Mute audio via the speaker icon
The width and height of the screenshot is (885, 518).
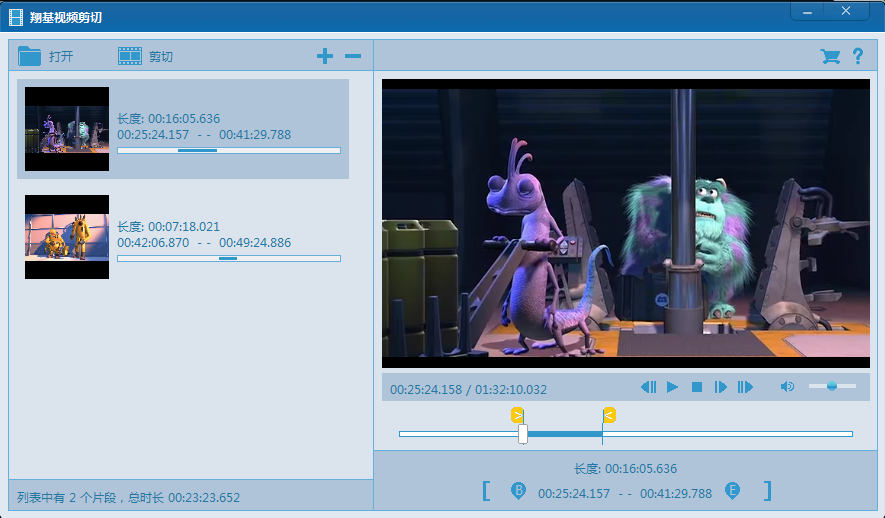(x=787, y=388)
